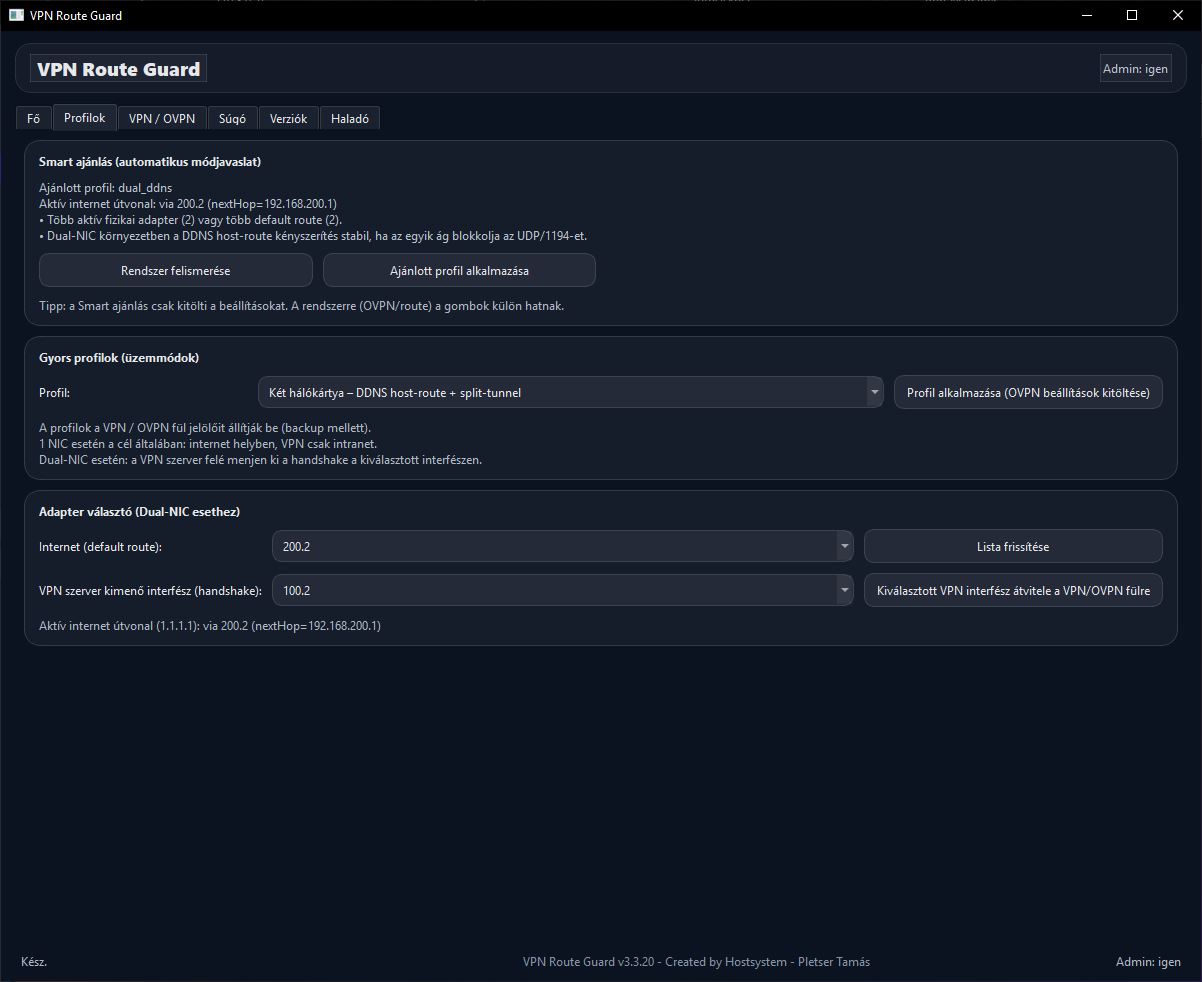Open the VPN / OVPN tab
1202x982 pixels.
[162, 118]
